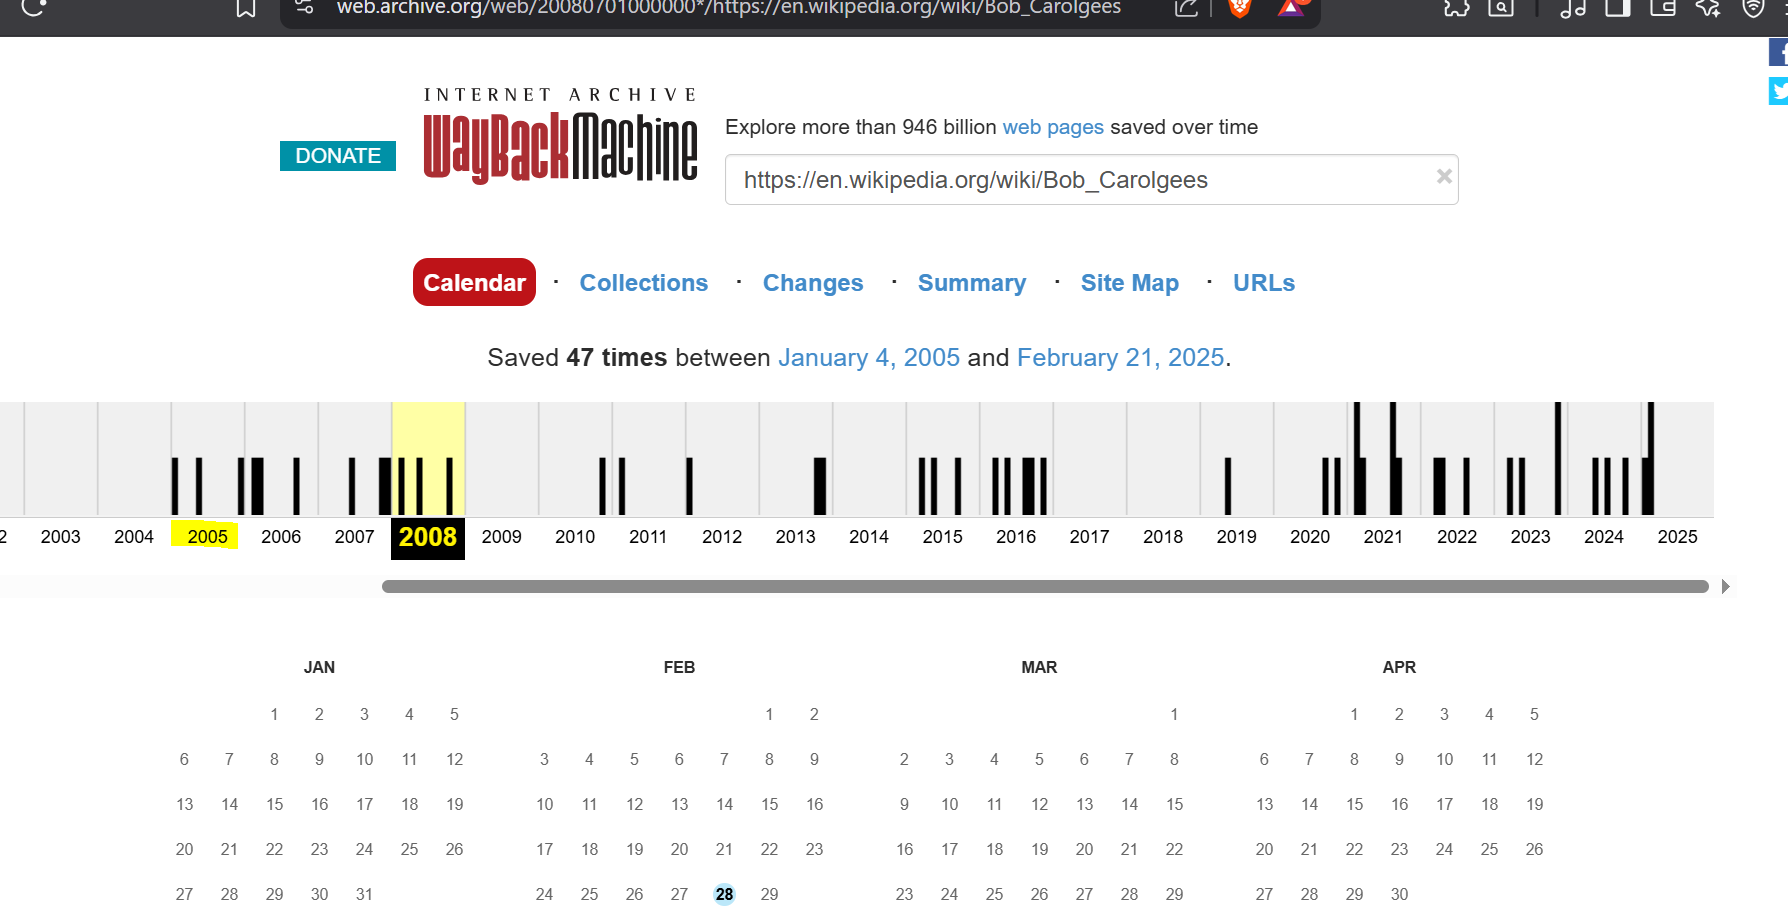Select year 2015 on the timeline
The height and width of the screenshot is (909, 1788).
point(942,537)
